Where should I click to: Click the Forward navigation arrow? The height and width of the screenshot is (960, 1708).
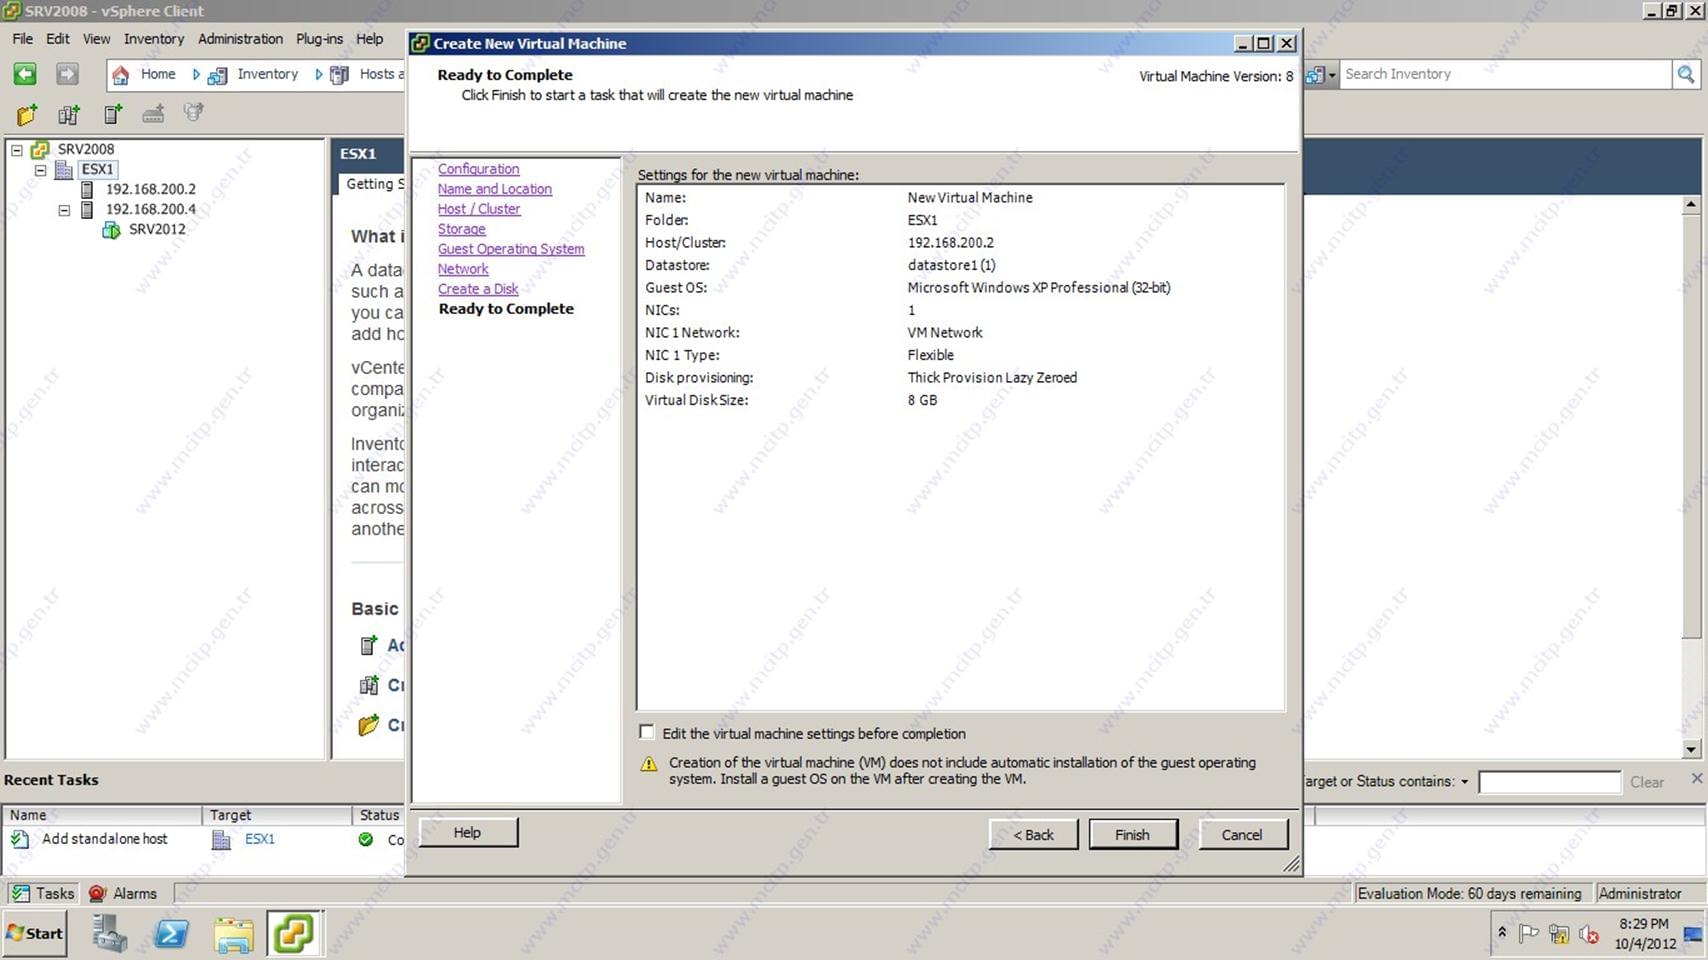[67, 74]
